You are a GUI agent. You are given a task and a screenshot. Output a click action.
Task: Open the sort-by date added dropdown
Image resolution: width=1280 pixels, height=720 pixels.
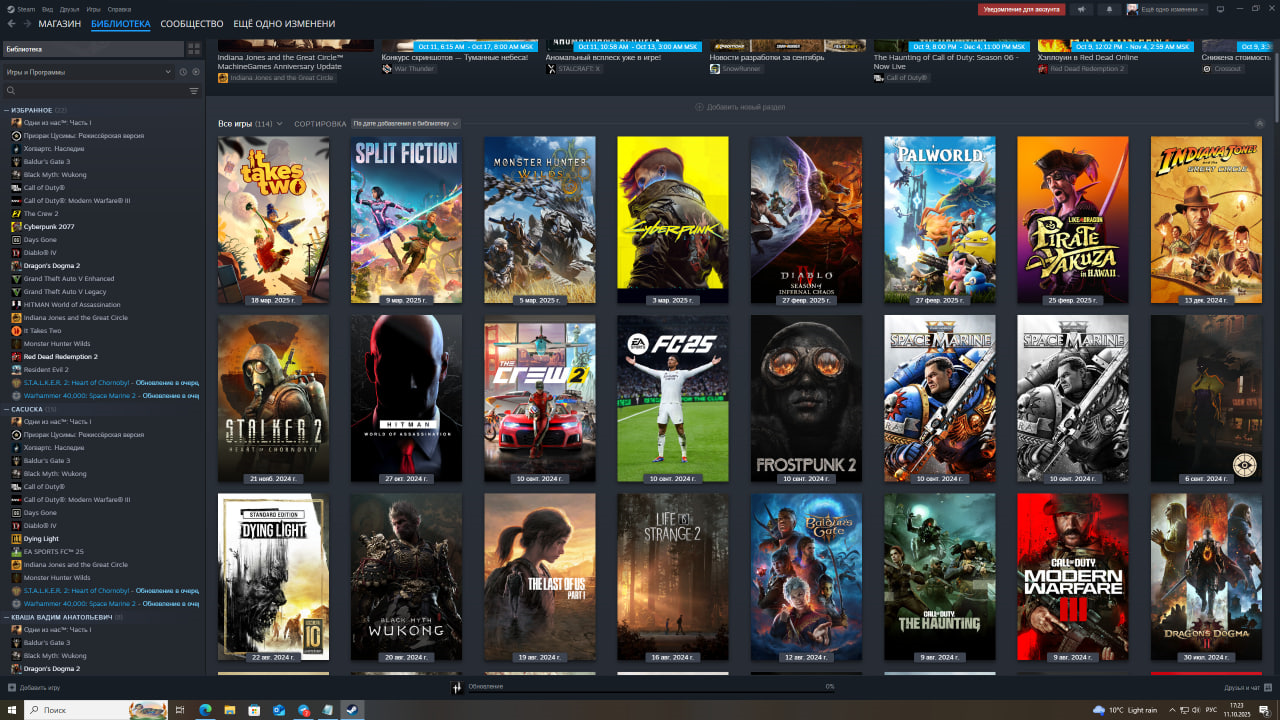pyautogui.click(x=405, y=124)
